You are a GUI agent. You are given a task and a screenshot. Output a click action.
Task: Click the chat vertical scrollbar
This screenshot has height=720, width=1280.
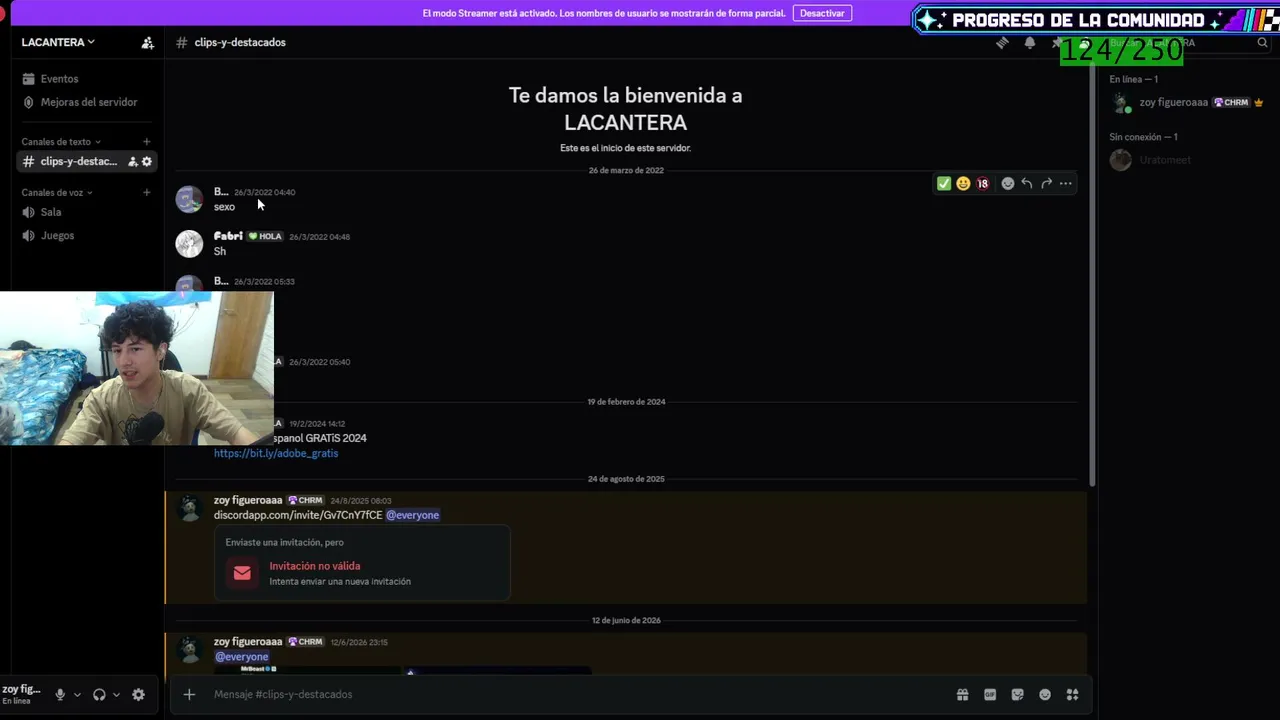(x=1093, y=275)
